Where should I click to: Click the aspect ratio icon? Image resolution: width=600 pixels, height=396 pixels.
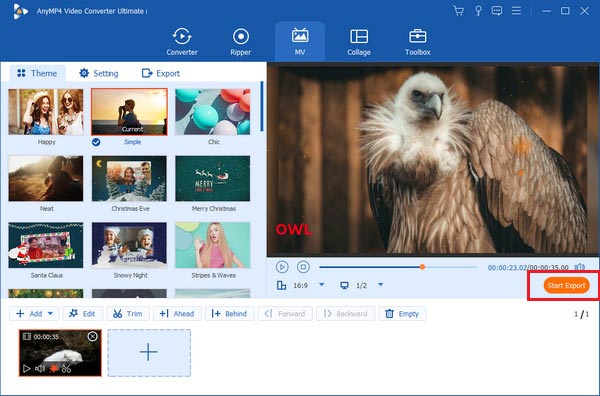coord(282,285)
